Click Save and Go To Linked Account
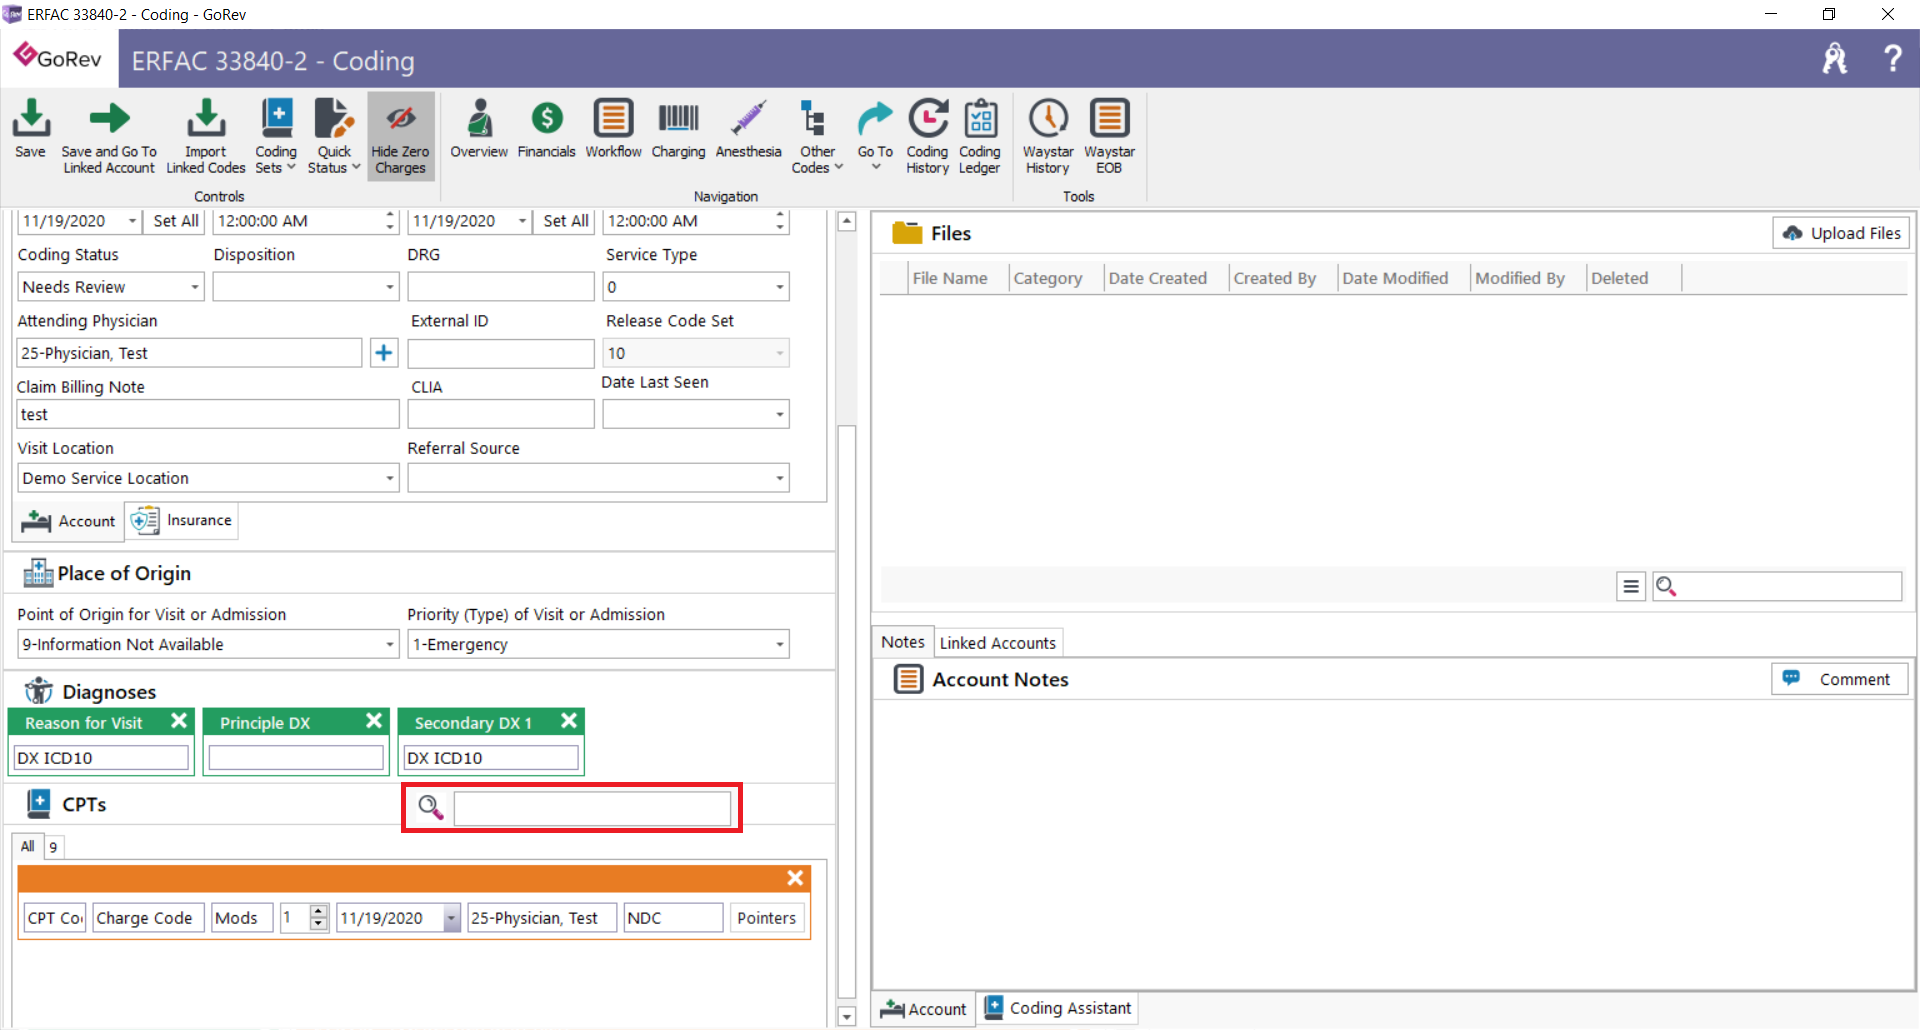The width and height of the screenshot is (1920, 1030). 109,136
